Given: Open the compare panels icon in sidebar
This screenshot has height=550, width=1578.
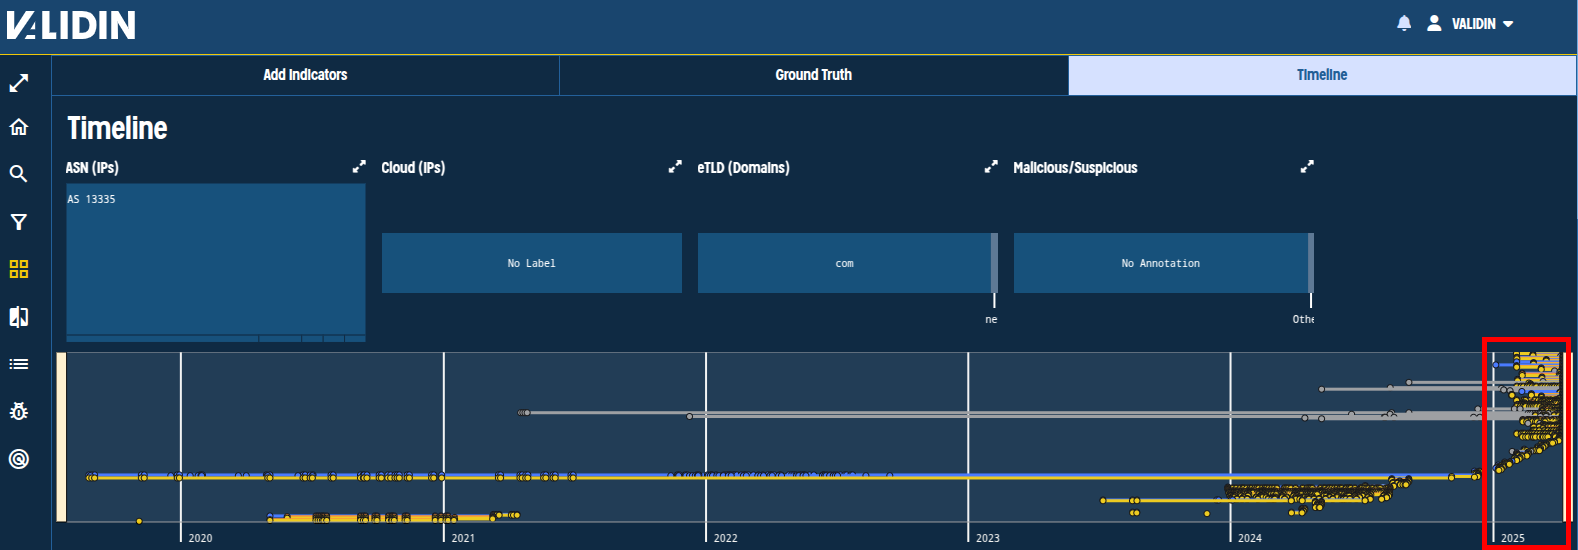Looking at the screenshot, I should (19, 317).
